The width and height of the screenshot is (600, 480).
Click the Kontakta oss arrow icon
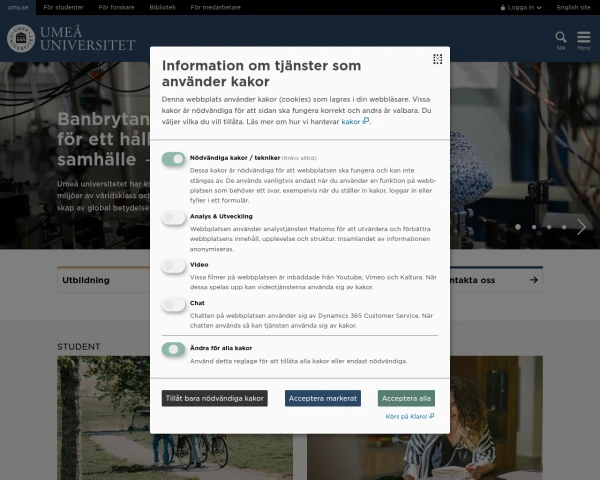coord(534,280)
